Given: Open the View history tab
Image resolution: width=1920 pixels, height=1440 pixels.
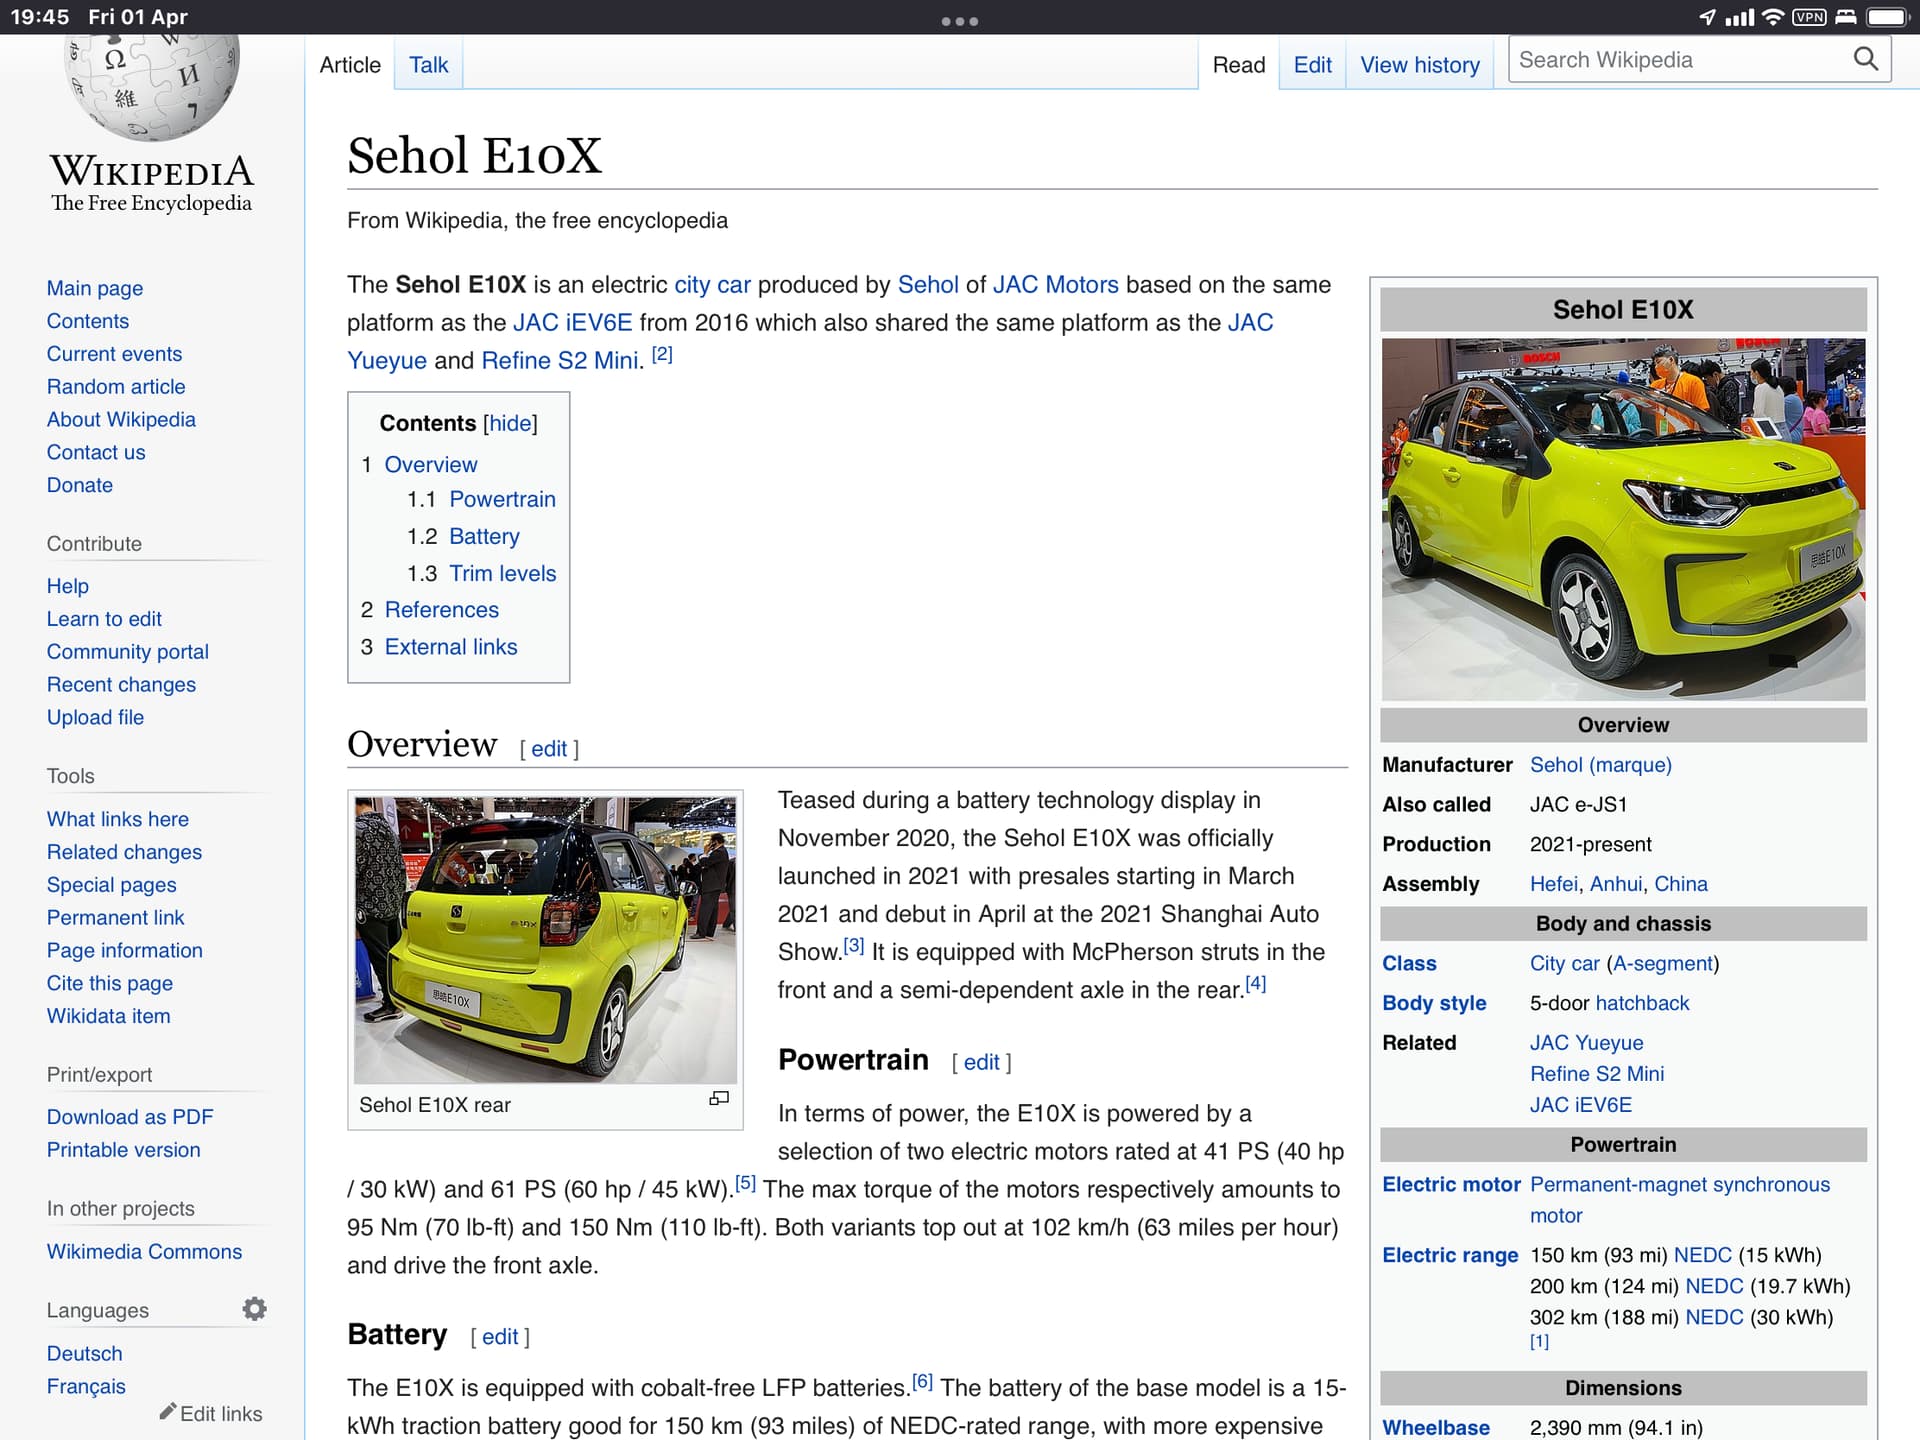Looking at the screenshot, I should (1419, 65).
